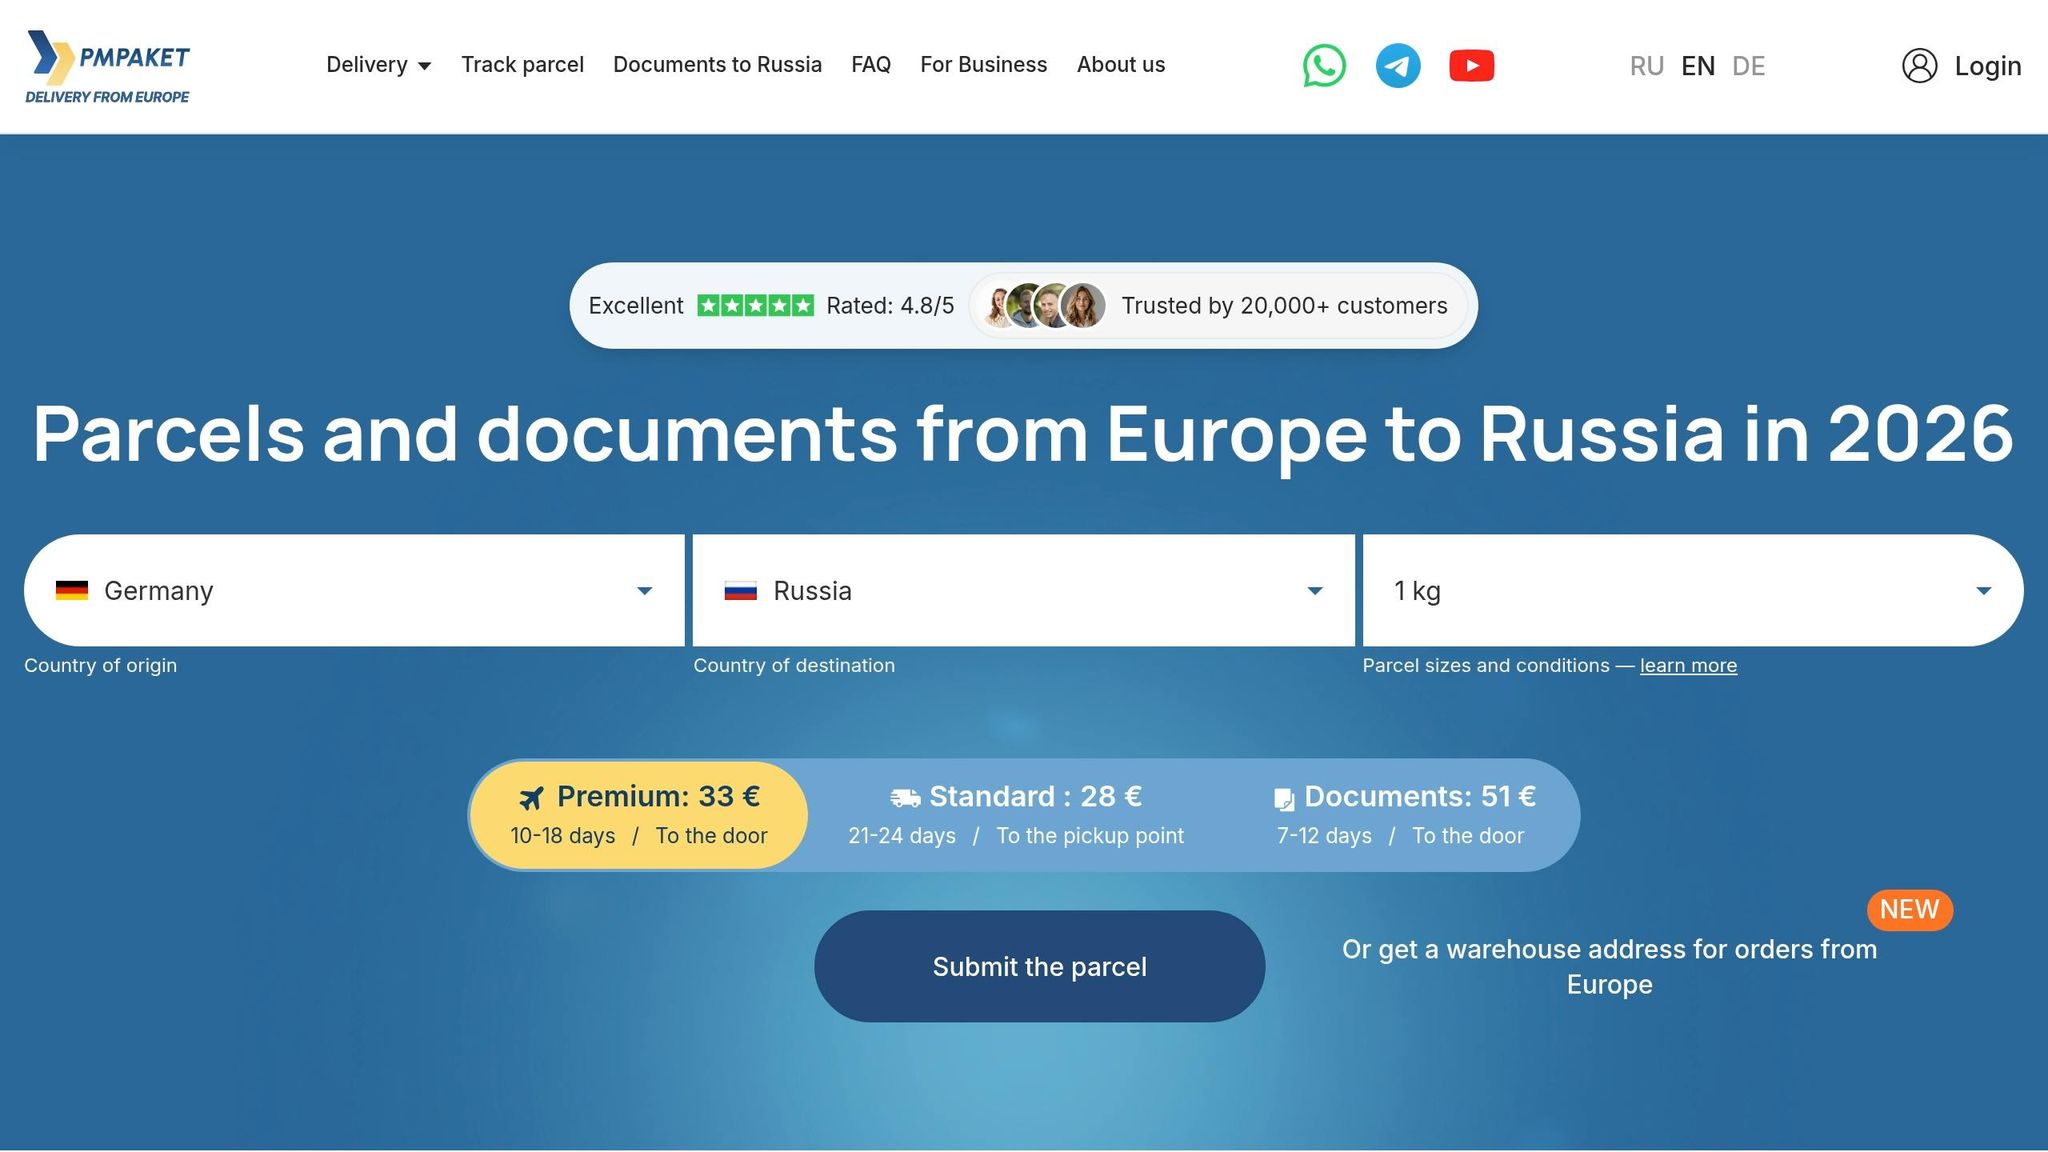Click the green star rating icons
Screen dimensions: 2048x1152
755,306
